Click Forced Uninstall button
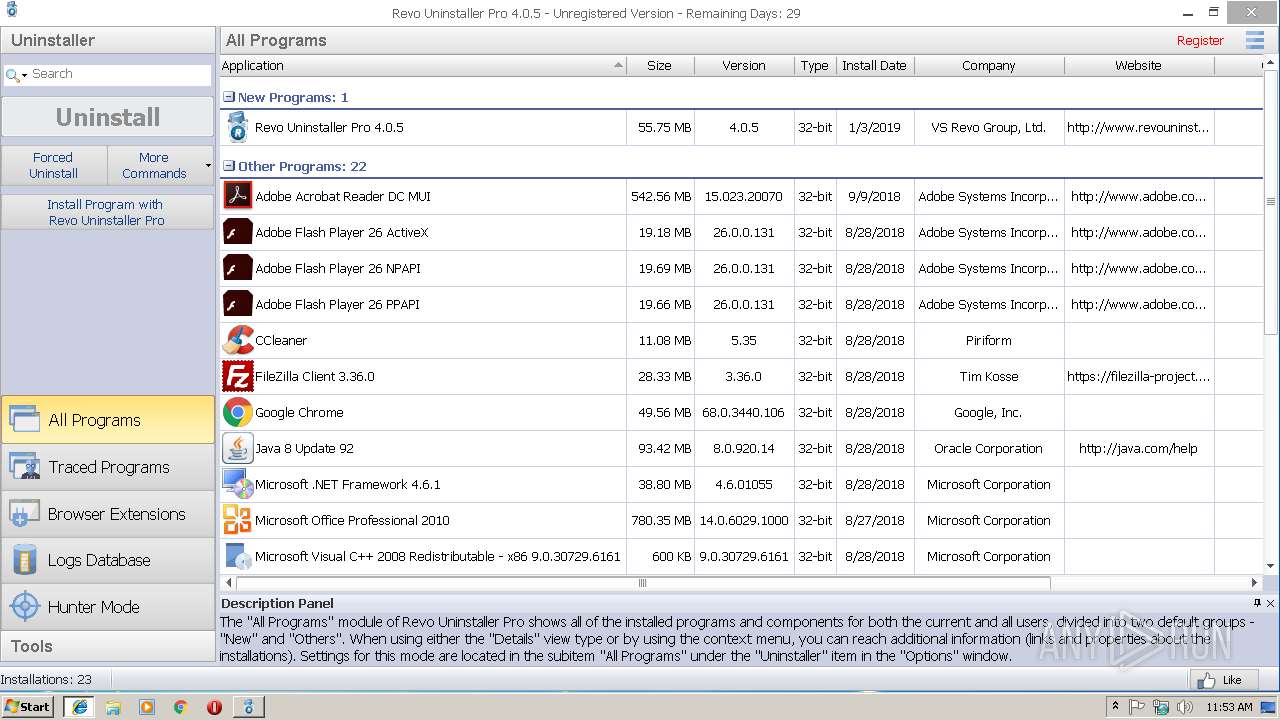Viewport: 1280px width, 720px height. pyautogui.click(x=53, y=165)
